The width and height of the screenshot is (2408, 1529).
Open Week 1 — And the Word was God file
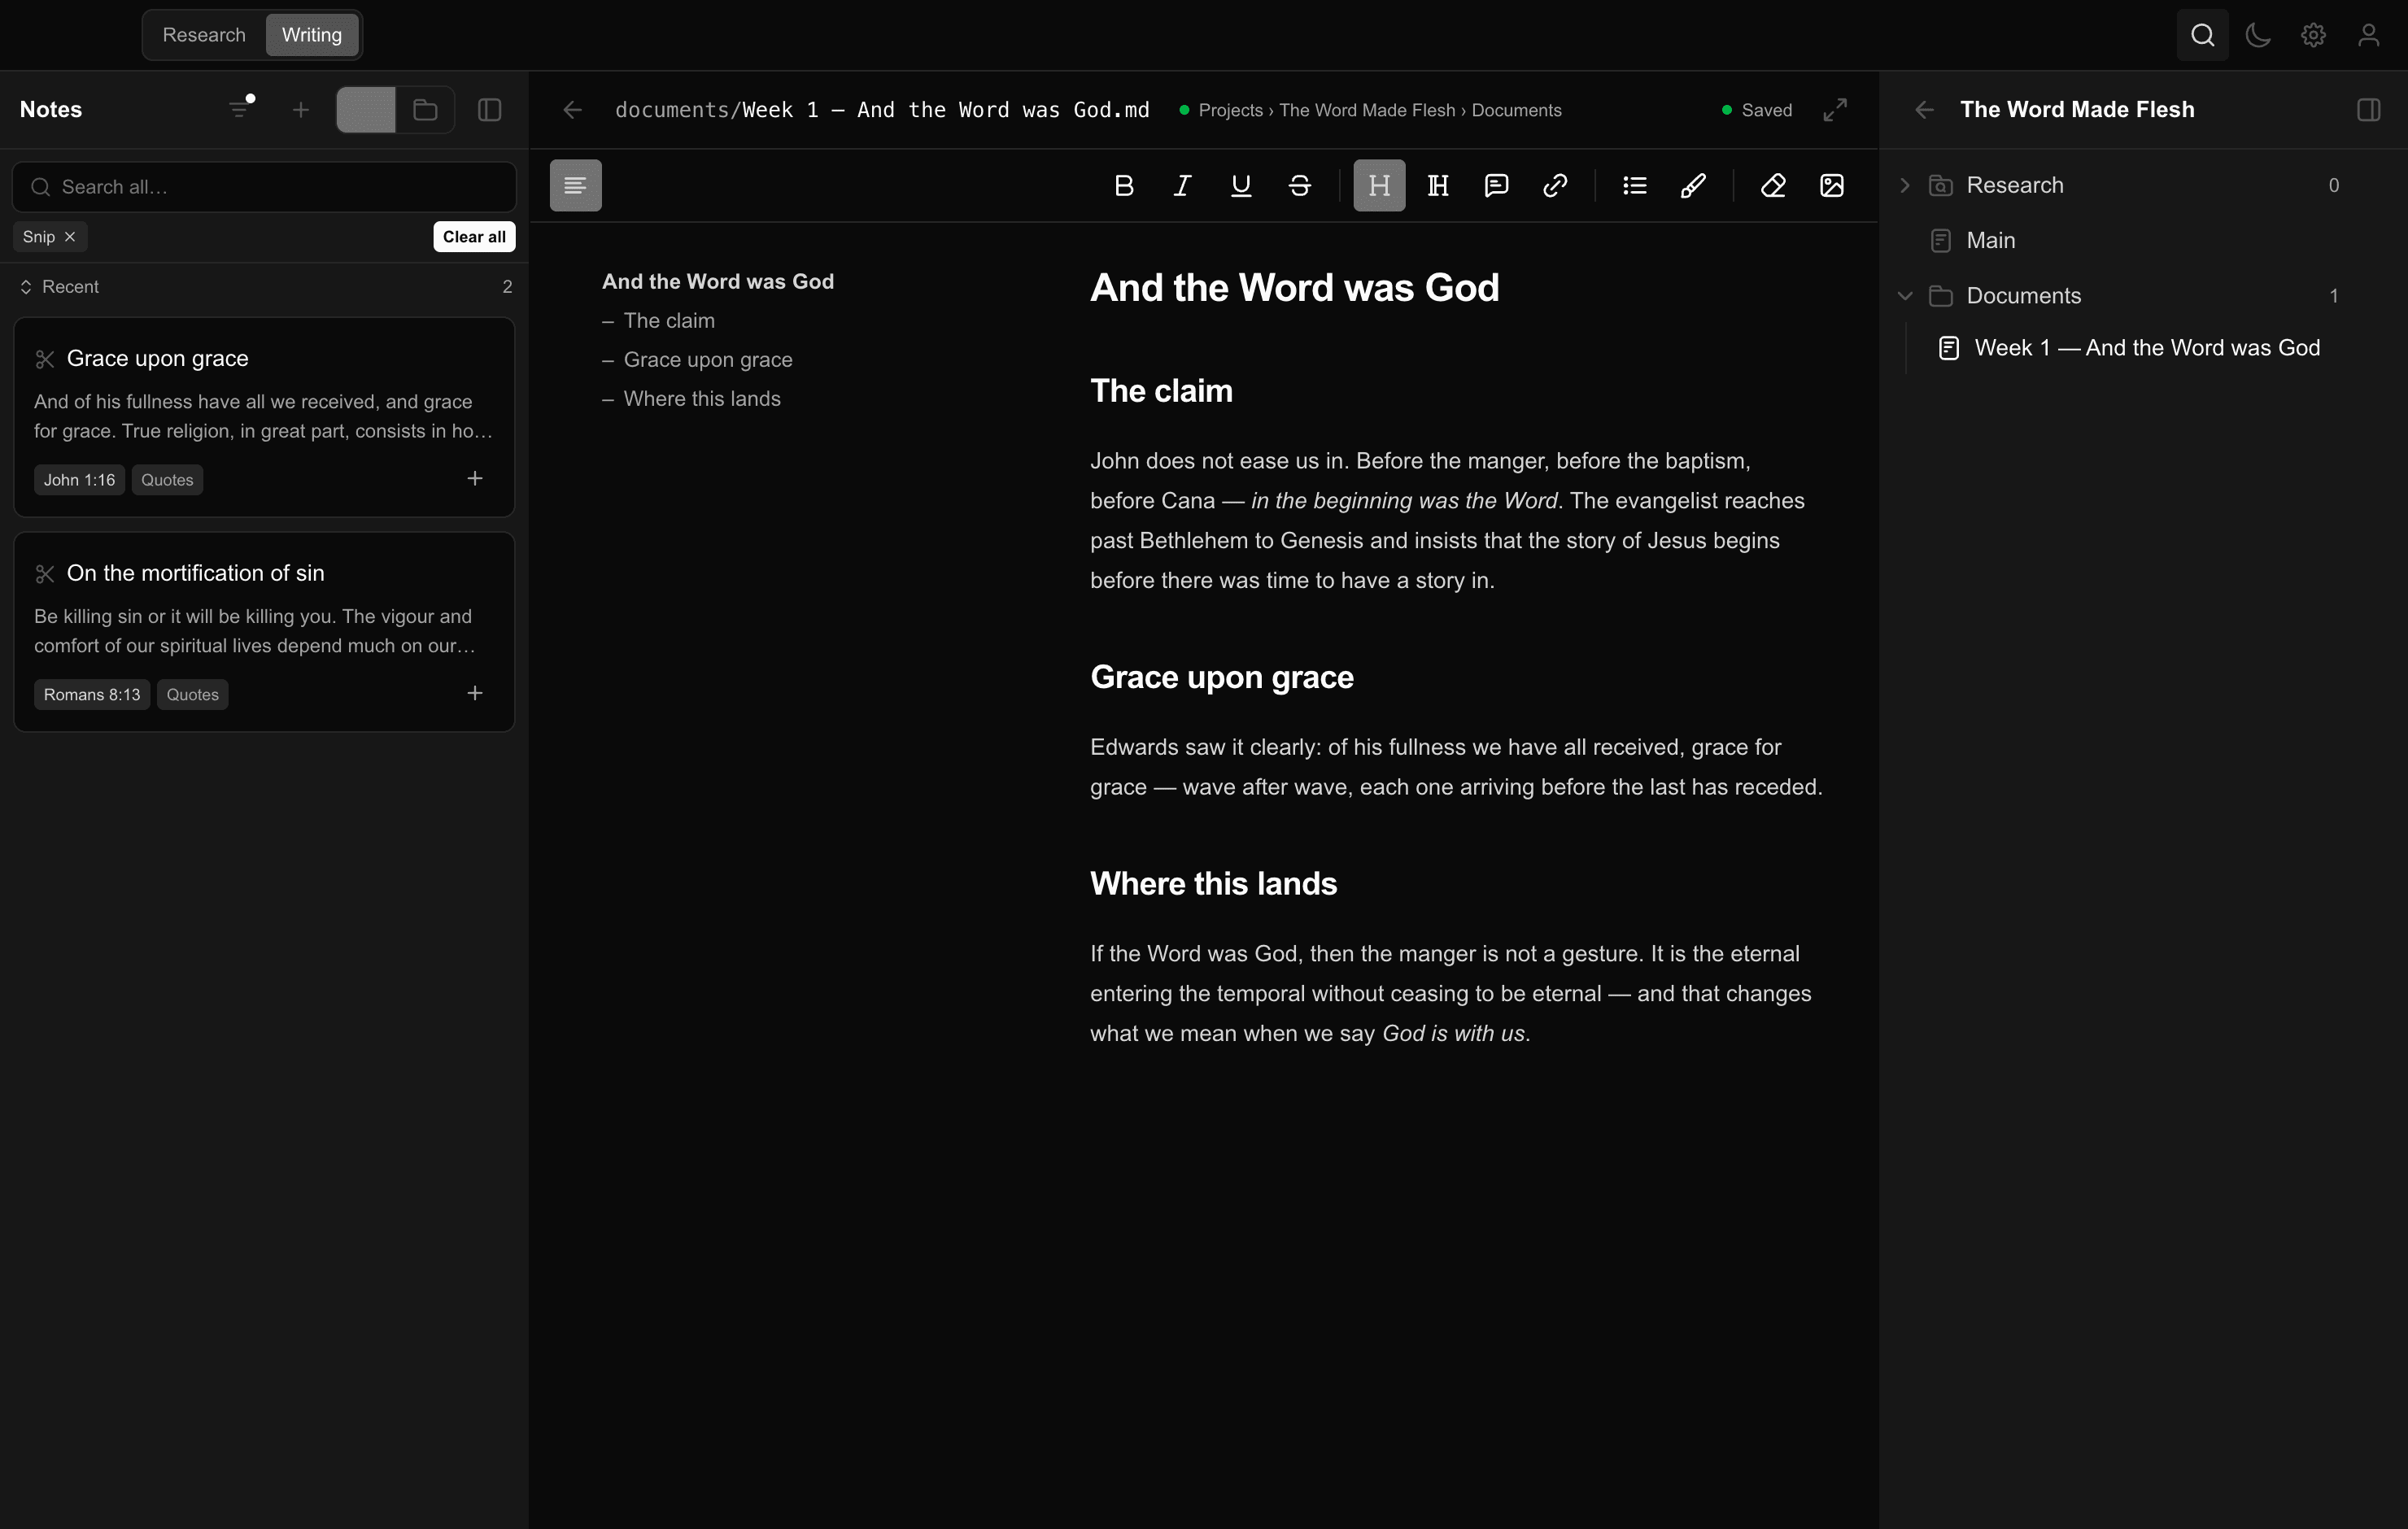pyautogui.click(x=2147, y=348)
